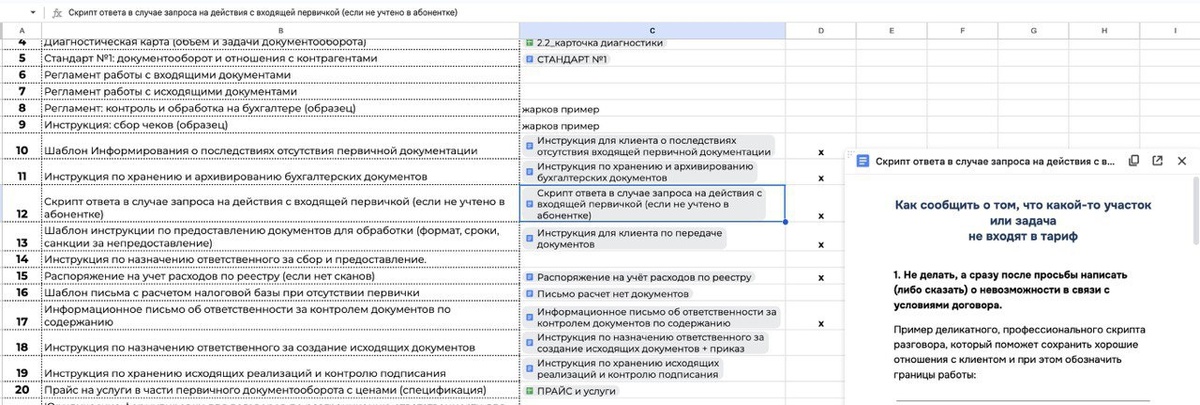Select cell 'Регламент: контроль и обработка на бухгалтере'
Screen dimensions: 1200x405
280,108
